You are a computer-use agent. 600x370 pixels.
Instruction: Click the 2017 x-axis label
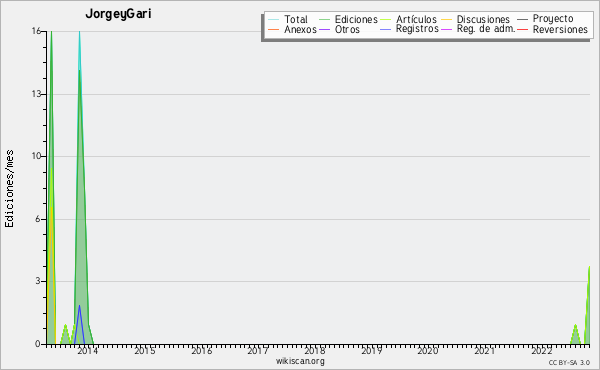click(x=258, y=351)
